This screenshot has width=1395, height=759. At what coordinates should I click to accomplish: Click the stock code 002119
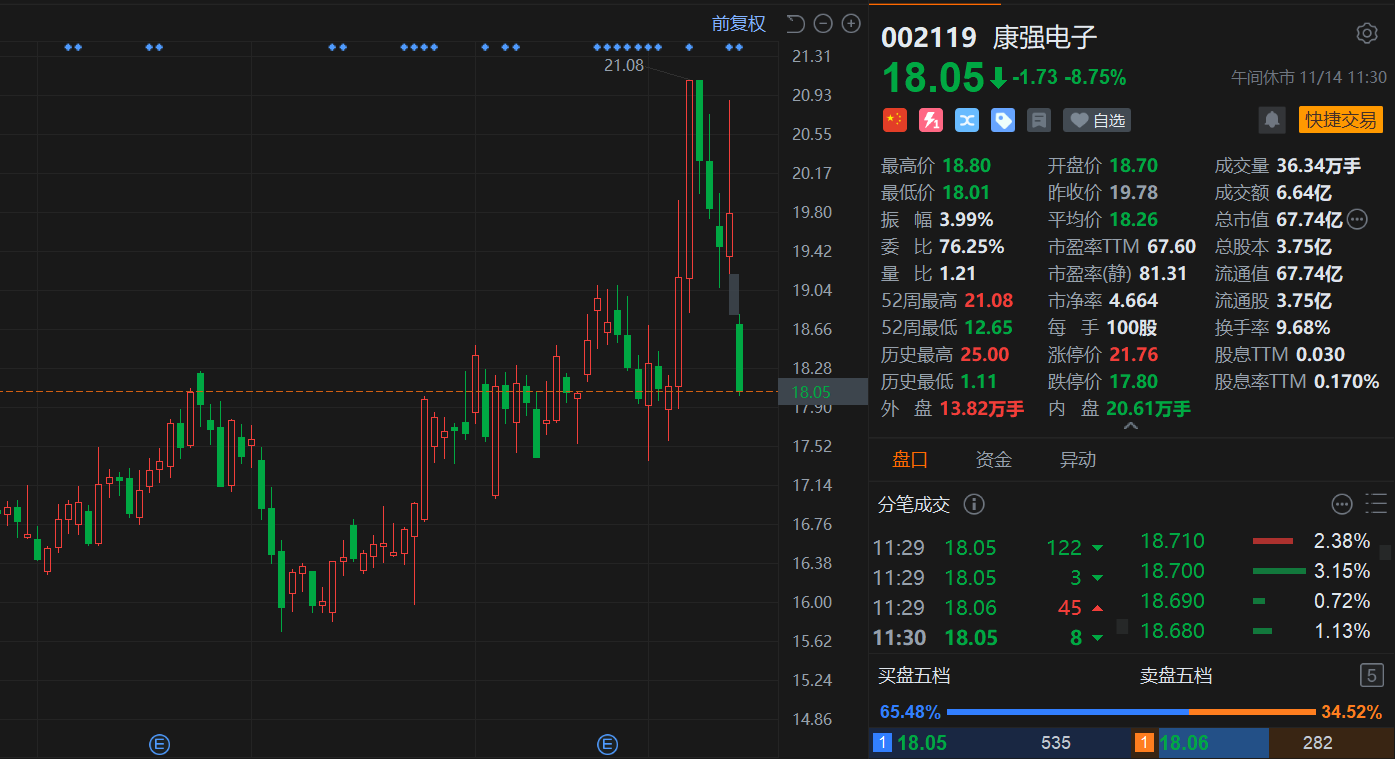(x=929, y=38)
